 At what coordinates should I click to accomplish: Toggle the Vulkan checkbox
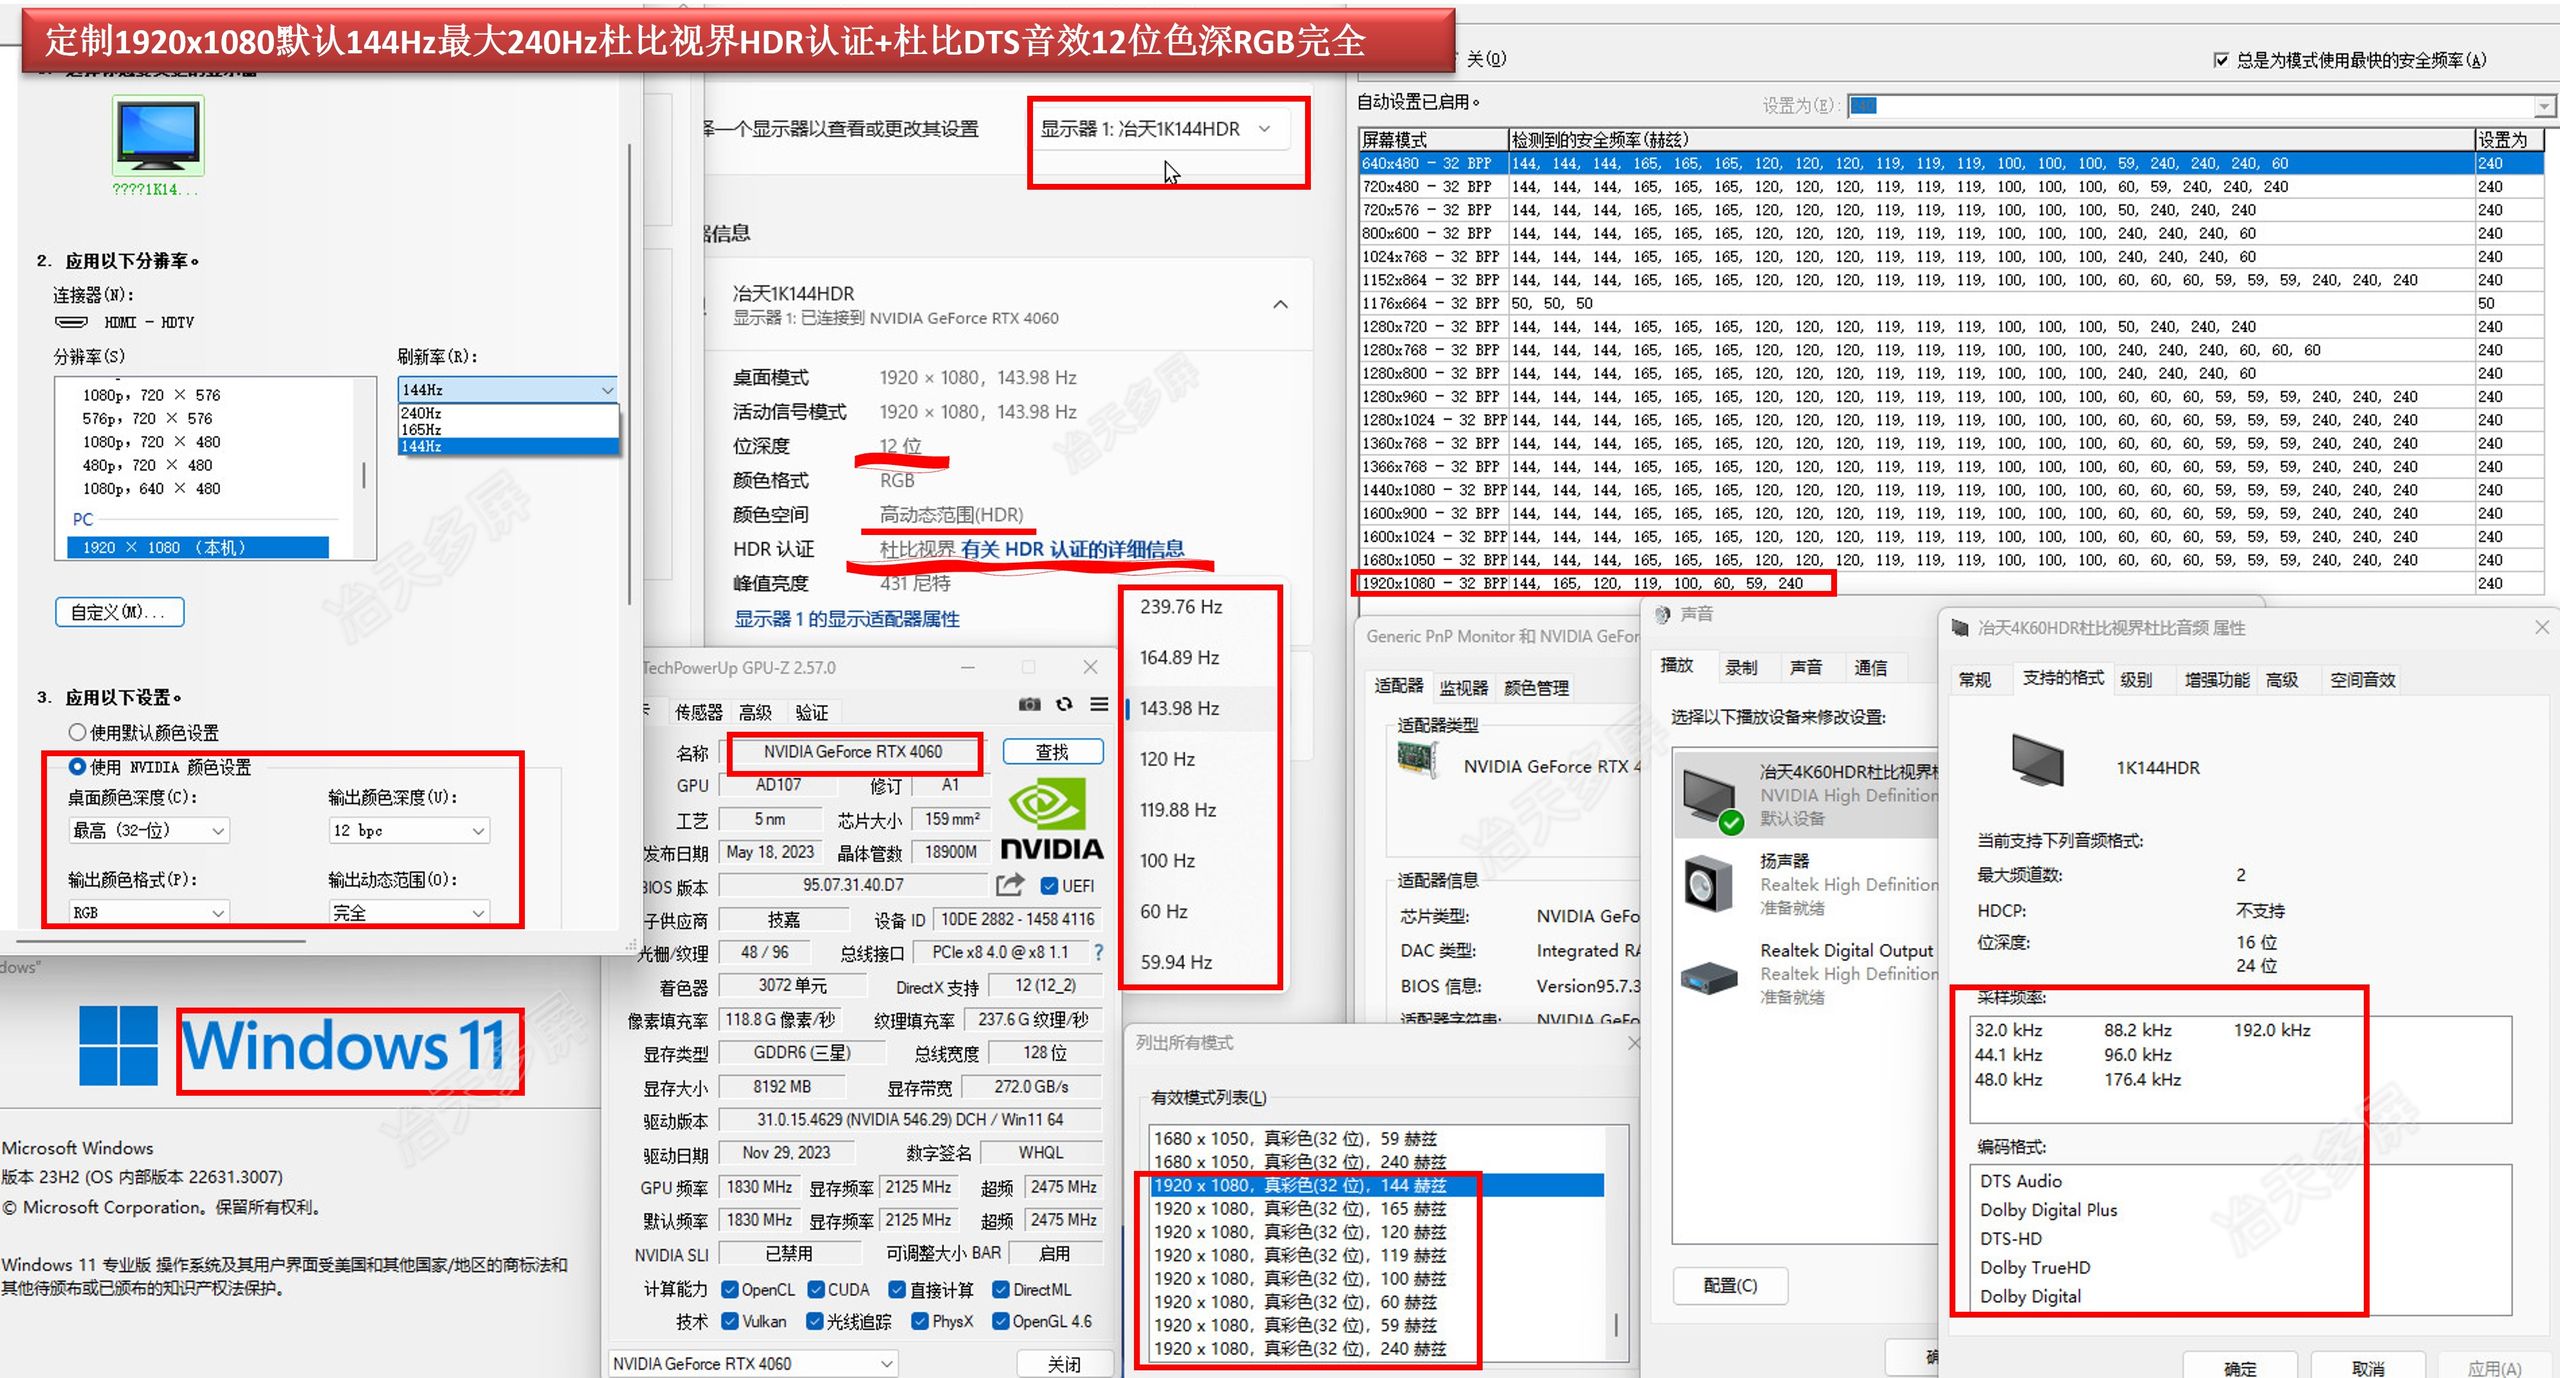pos(730,1321)
